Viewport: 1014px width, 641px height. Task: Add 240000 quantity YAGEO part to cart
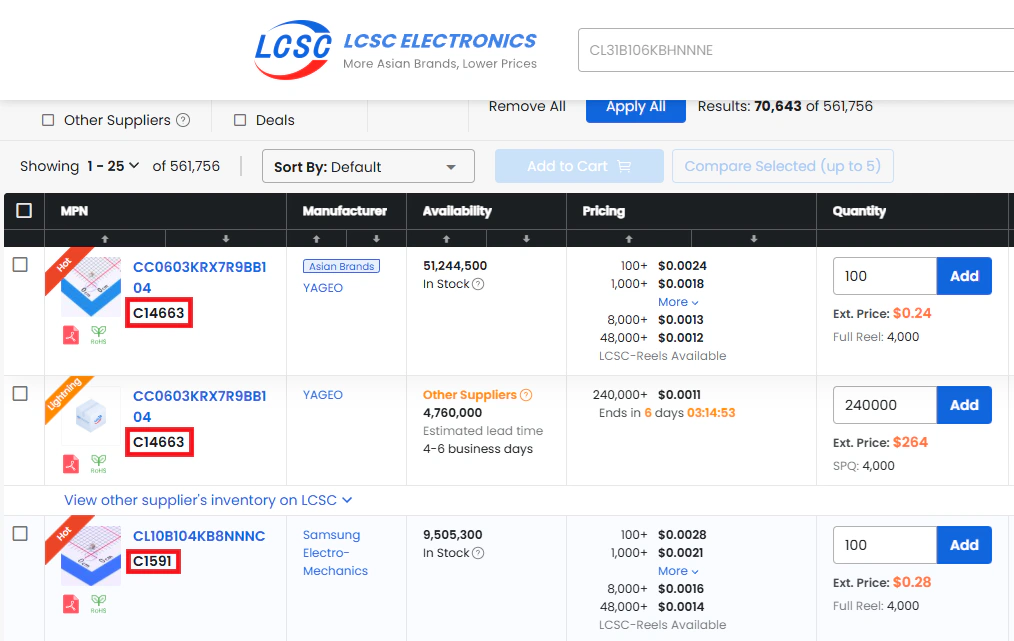[x=964, y=406]
